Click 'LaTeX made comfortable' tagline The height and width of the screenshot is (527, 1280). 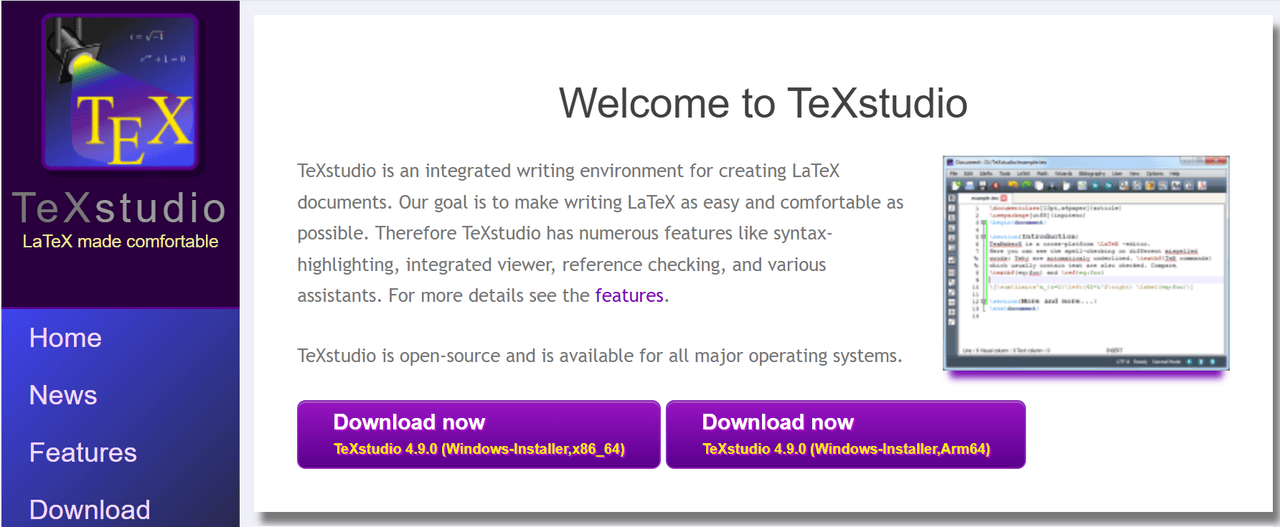click(120, 241)
